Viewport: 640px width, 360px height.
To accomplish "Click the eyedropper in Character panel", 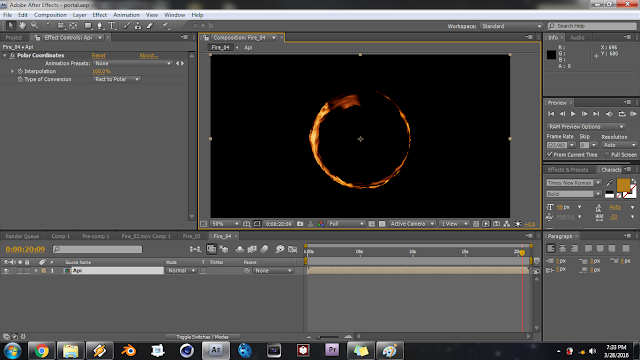I will click(609, 183).
